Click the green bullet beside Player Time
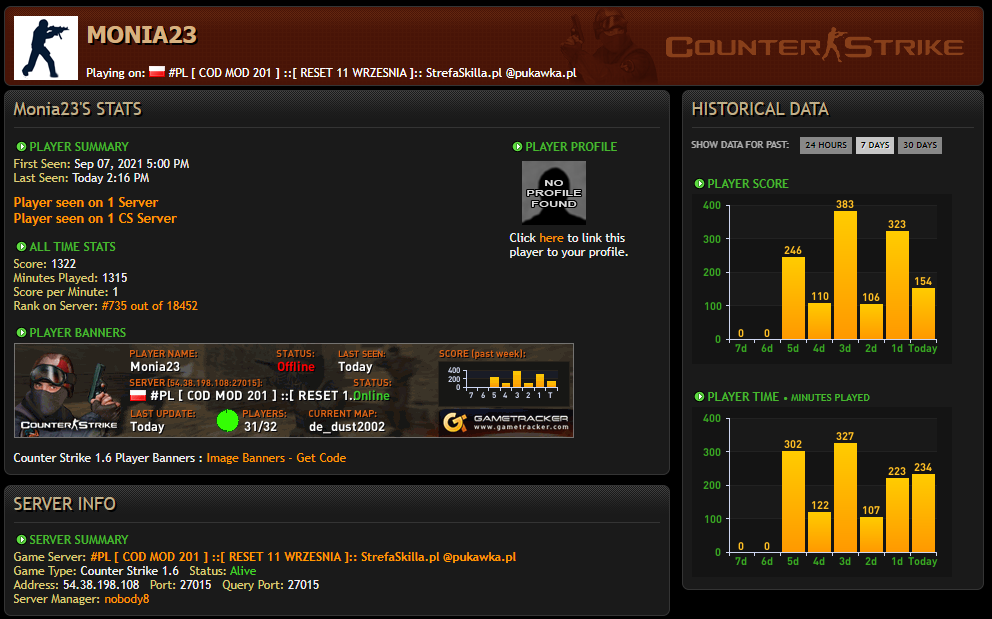The width and height of the screenshot is (992, 619). click(699, 397)
